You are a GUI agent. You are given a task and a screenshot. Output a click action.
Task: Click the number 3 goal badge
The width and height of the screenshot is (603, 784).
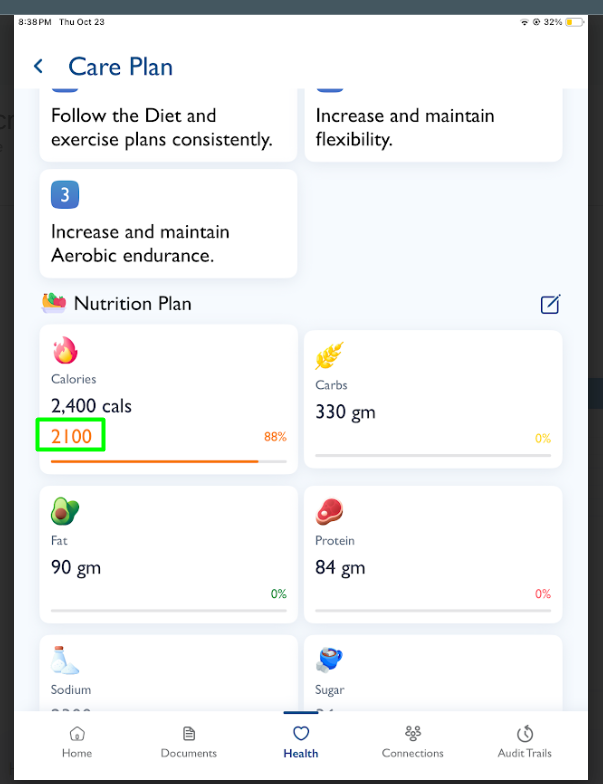65,195
